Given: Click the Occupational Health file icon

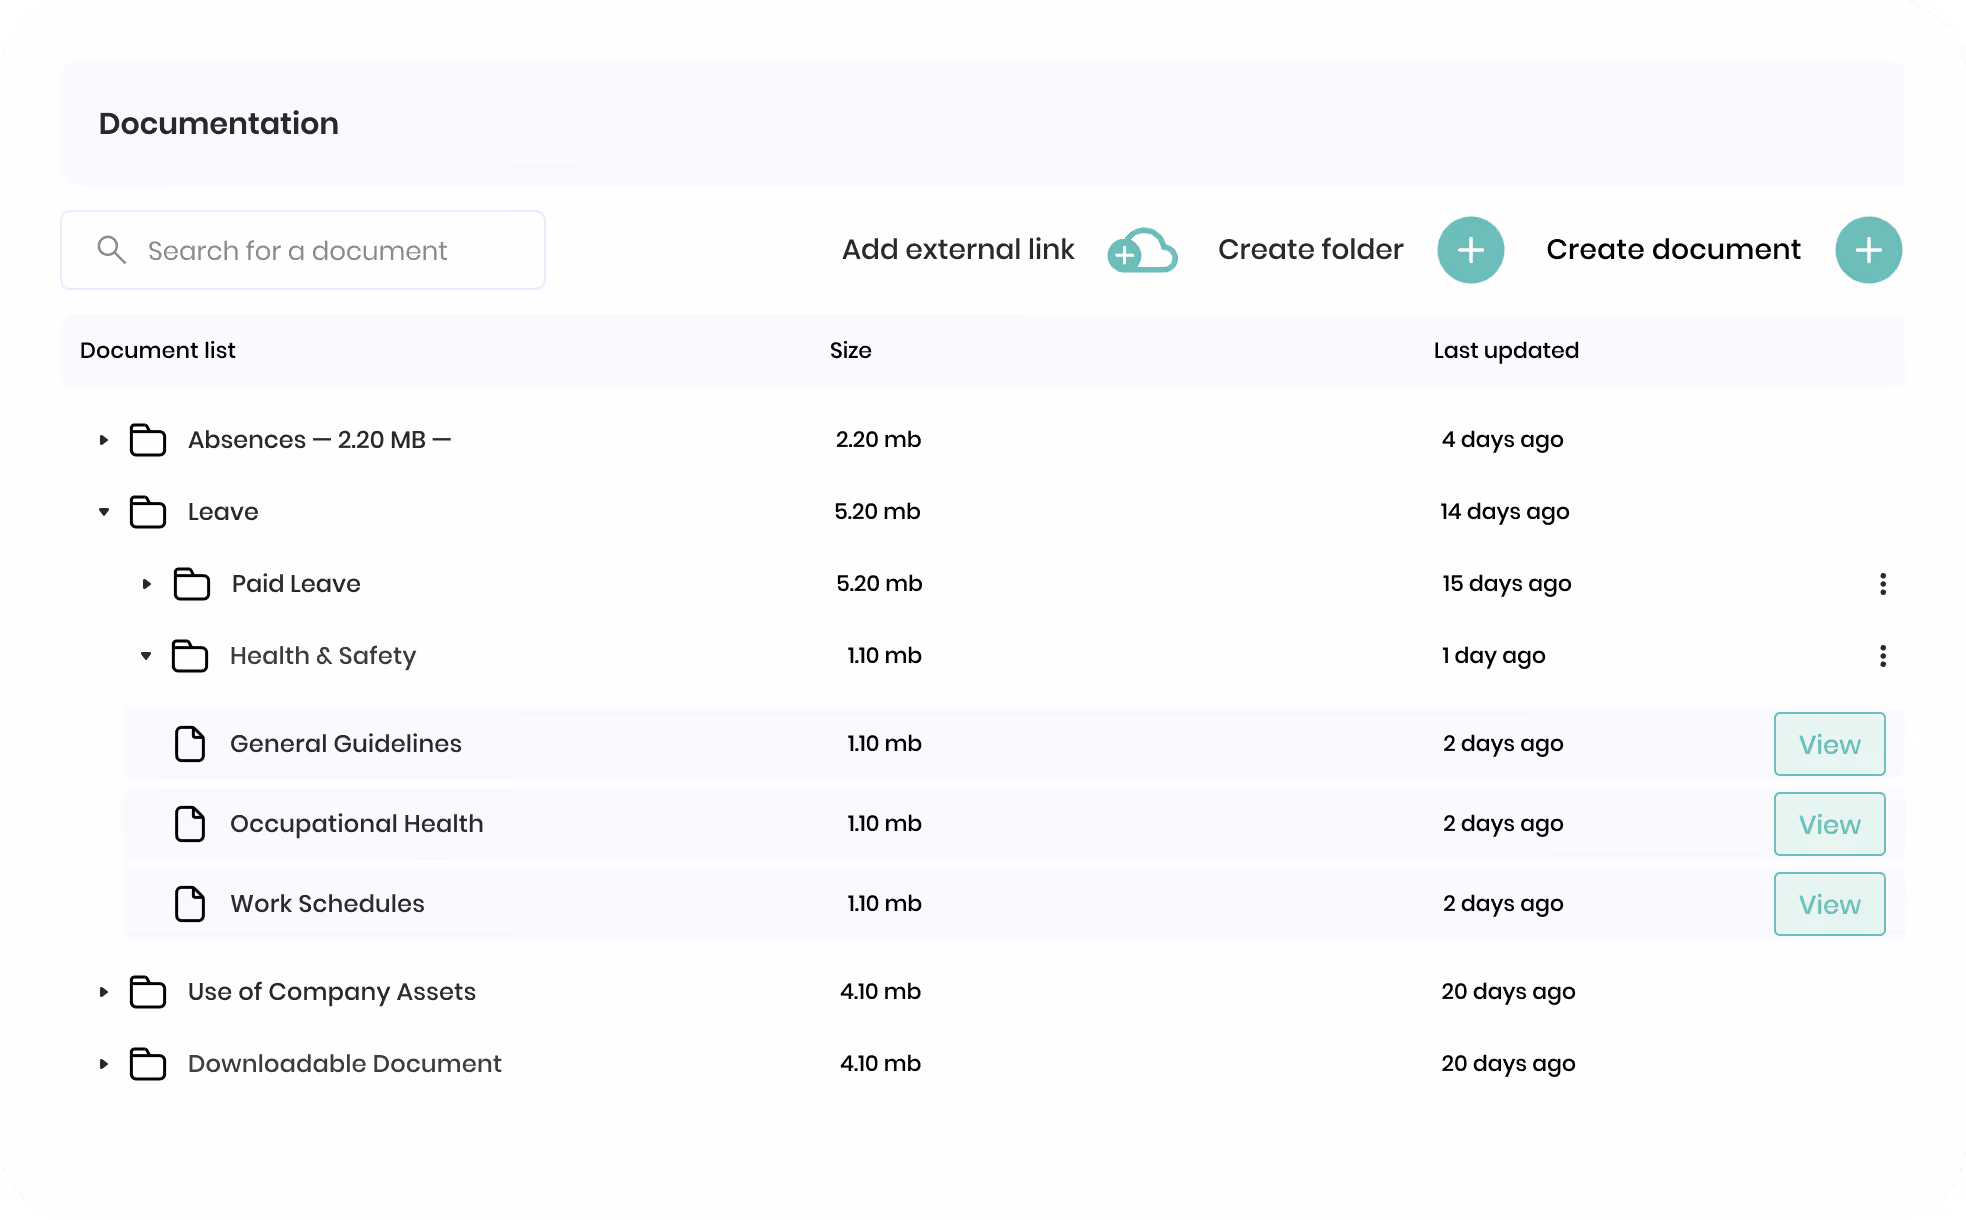Looking at the screenshot, I should pyautogui.click(x=190, y=824).
